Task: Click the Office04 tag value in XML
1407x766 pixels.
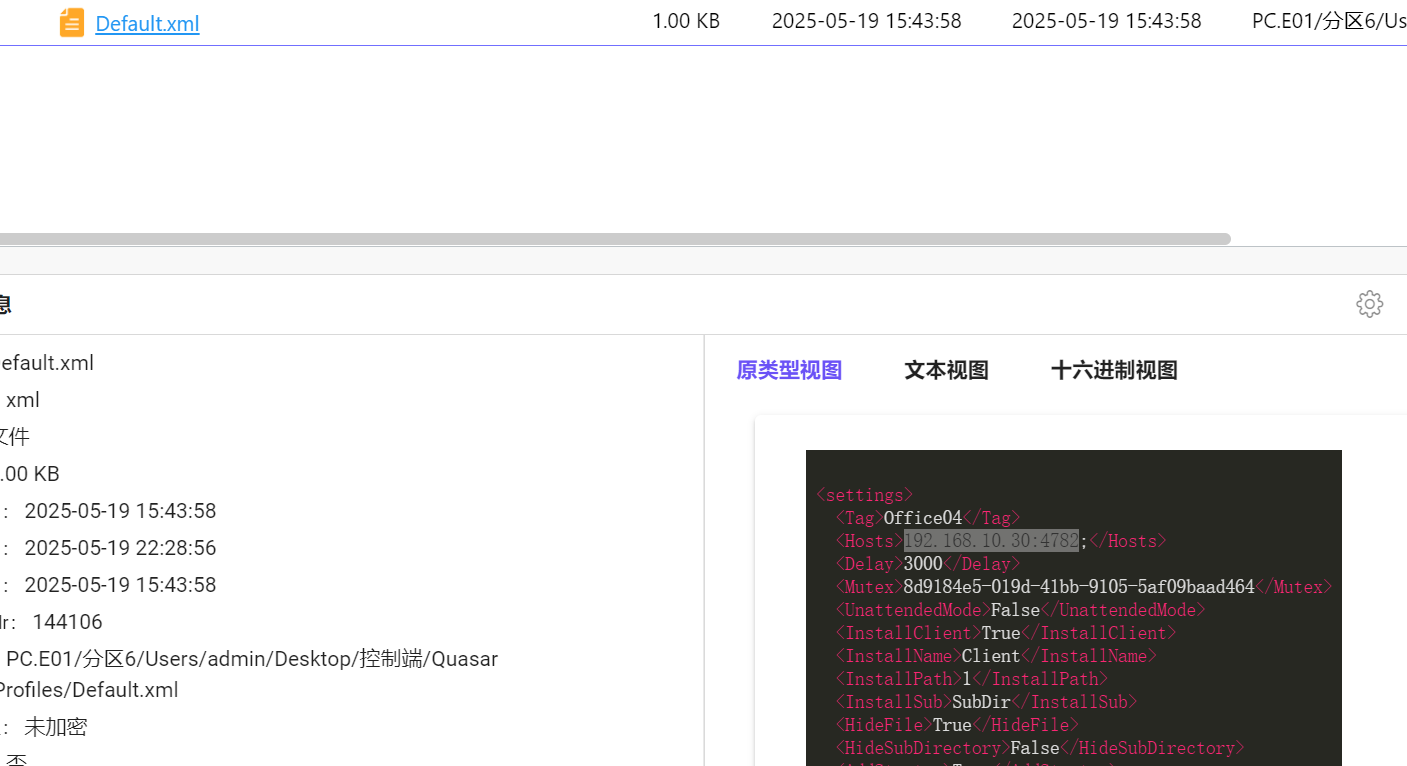Action: (x=922, y=518)
